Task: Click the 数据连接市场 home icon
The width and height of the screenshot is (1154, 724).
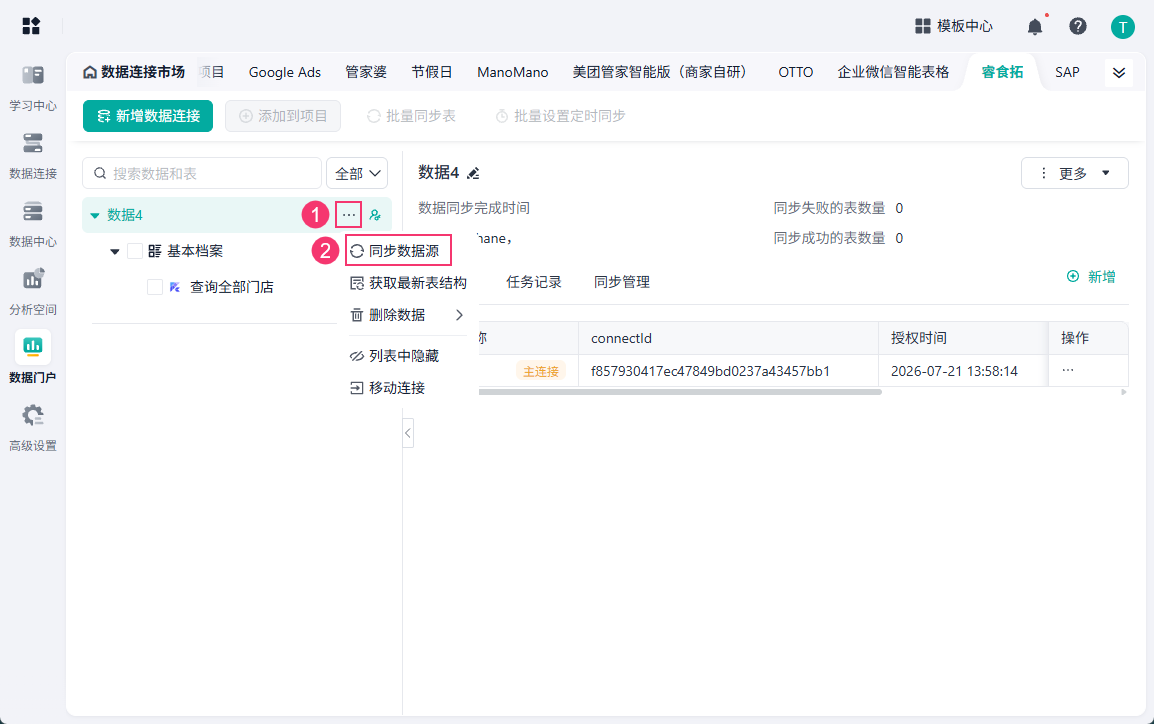Action: tap(90, 72)
